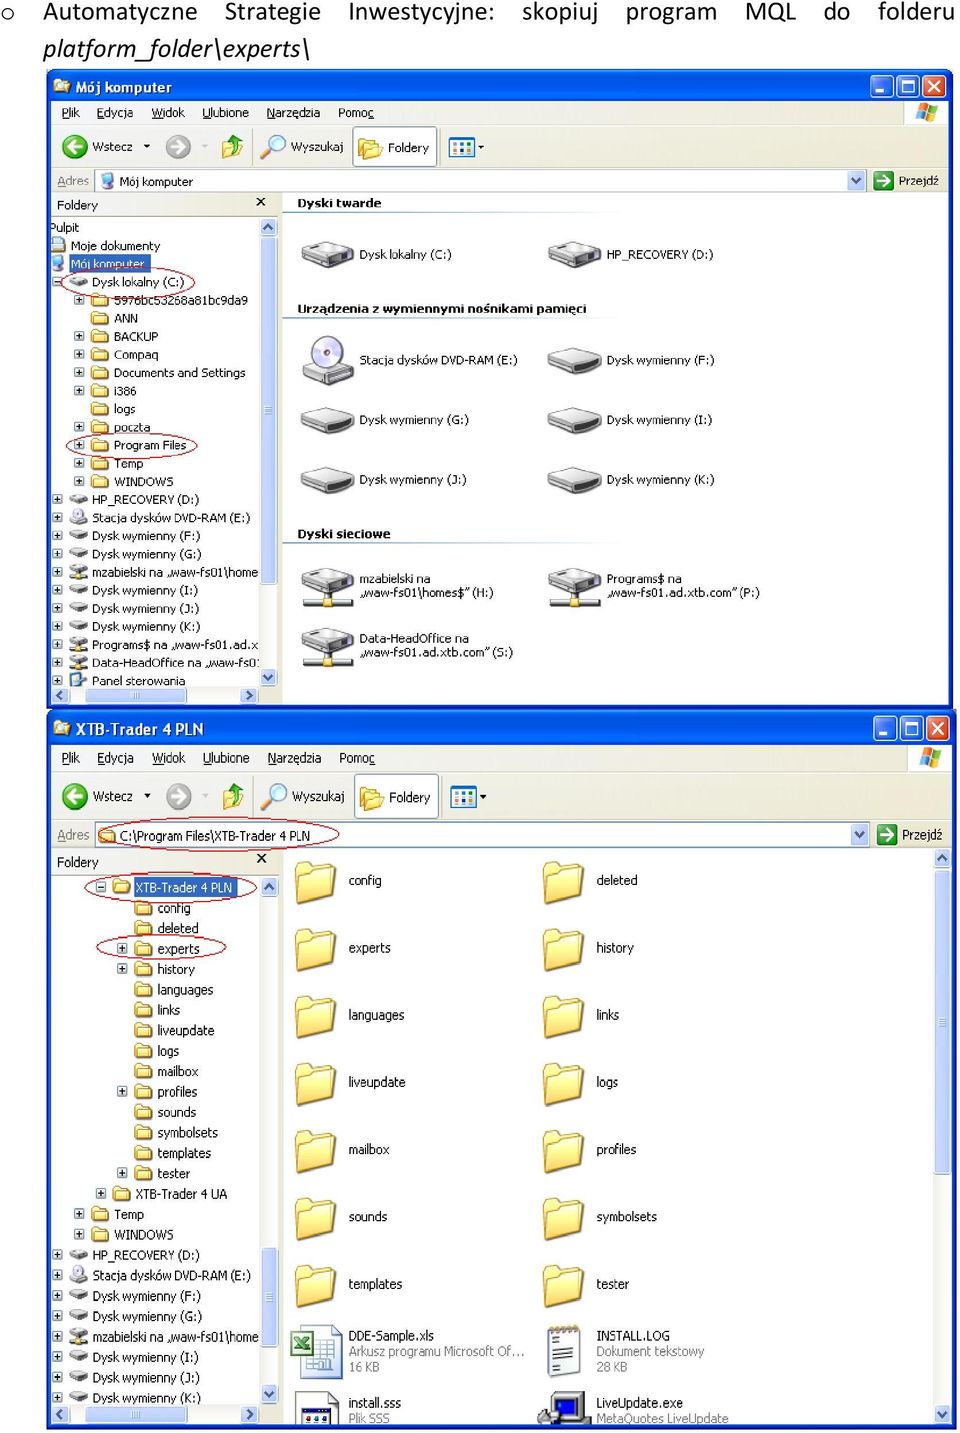Select liveupdate folder in XTB tree
The height and width of the screenshot is (1433, 960).
point(185,1031)
